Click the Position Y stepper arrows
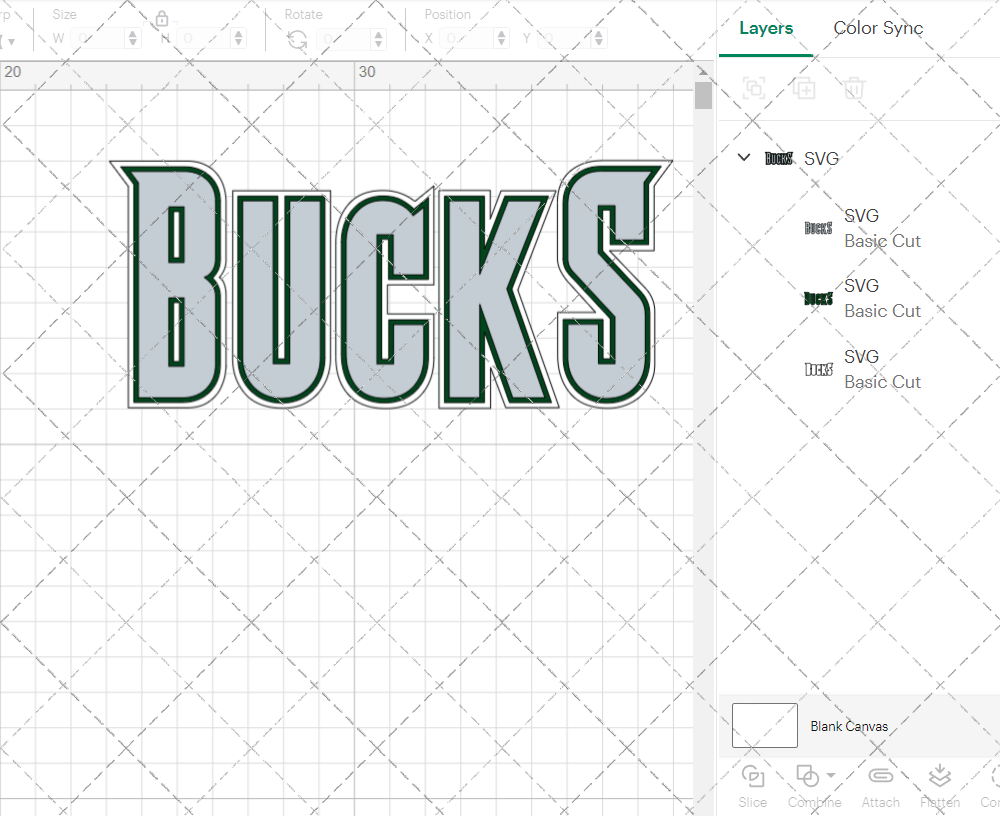Viewport: 1000px width, 816px height. coord(598,38)
